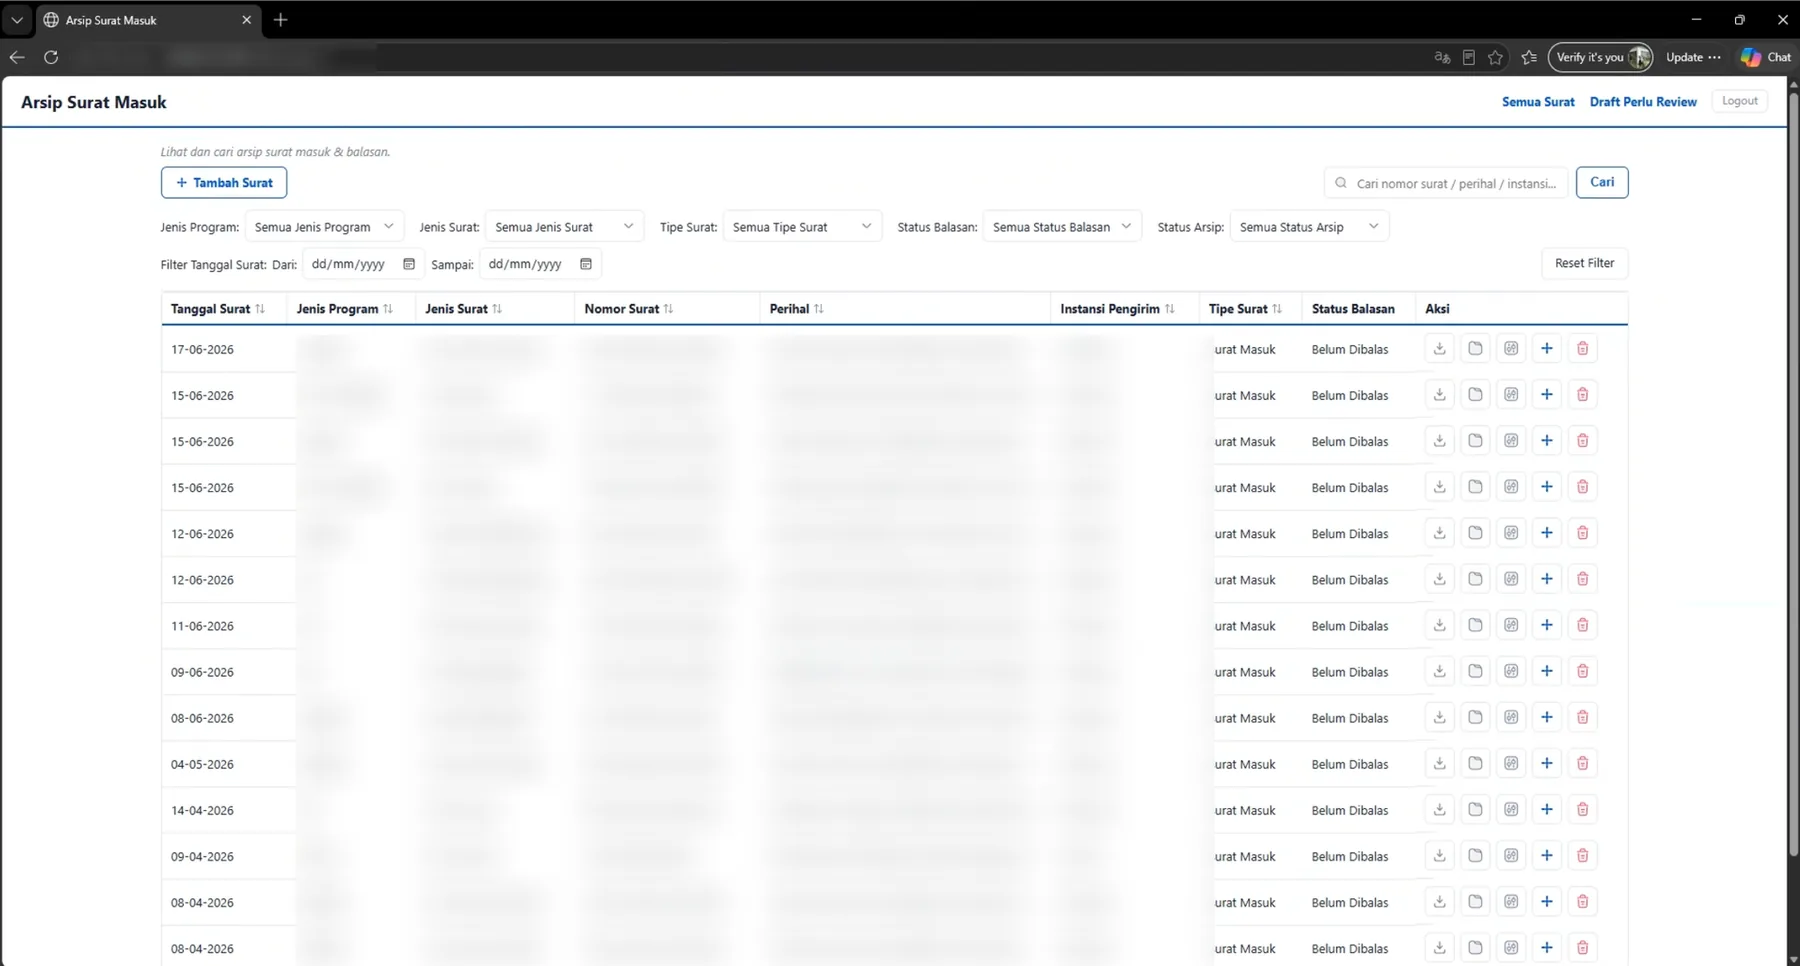Open folder icon for the 04-05-2026 row
The width and height of the screenshot is (1800, 966).
(1475, 763)
